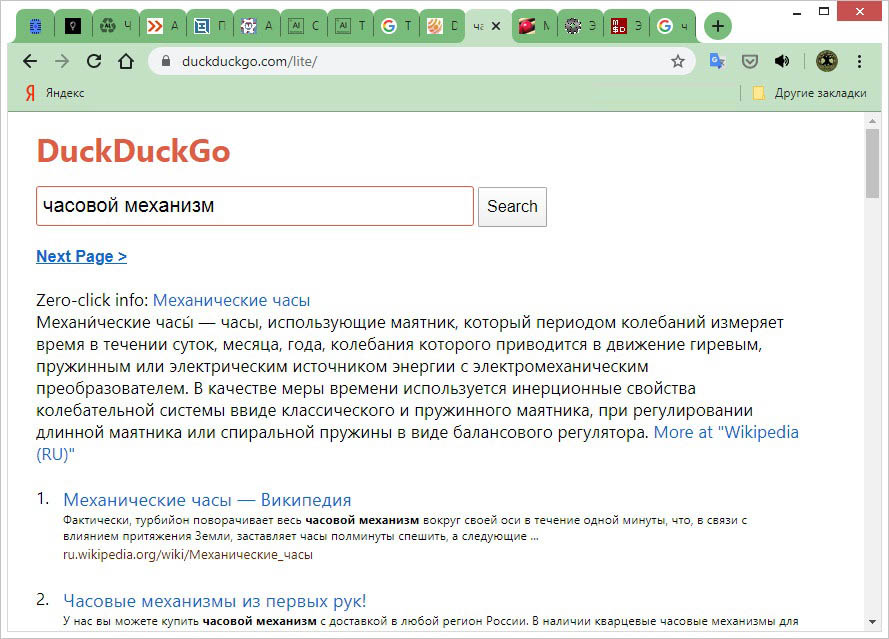This screenshot has width=889, height=639.
Task: Switch to the black lightbulb icon tab
Action: [x=73, y=26]
